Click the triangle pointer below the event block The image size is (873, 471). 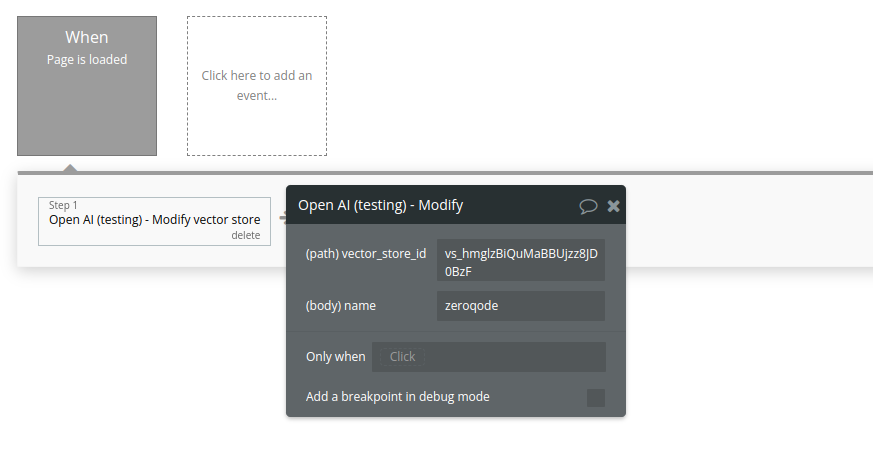[x=70, y=167]
